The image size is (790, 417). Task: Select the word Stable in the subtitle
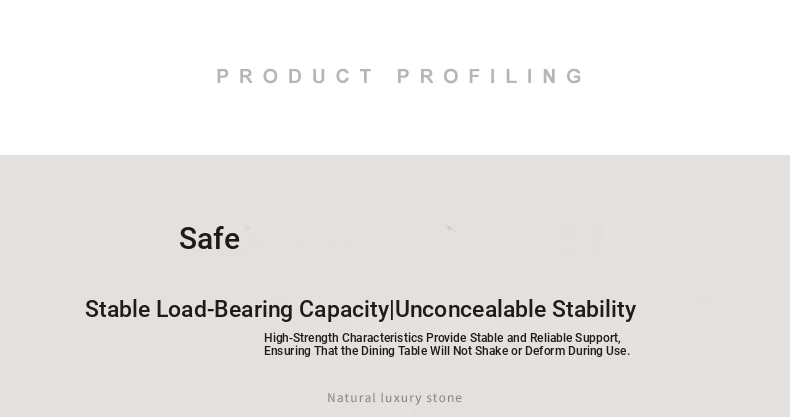point(117,309)
